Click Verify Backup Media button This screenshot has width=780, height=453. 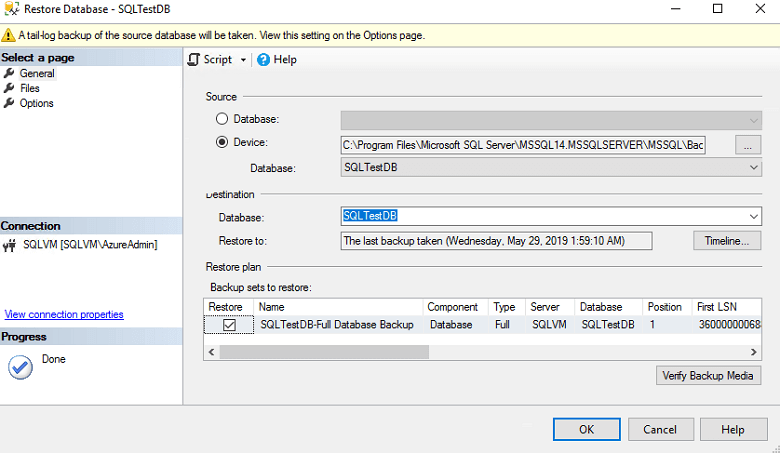pyautogui.click(x=708, y=376)
